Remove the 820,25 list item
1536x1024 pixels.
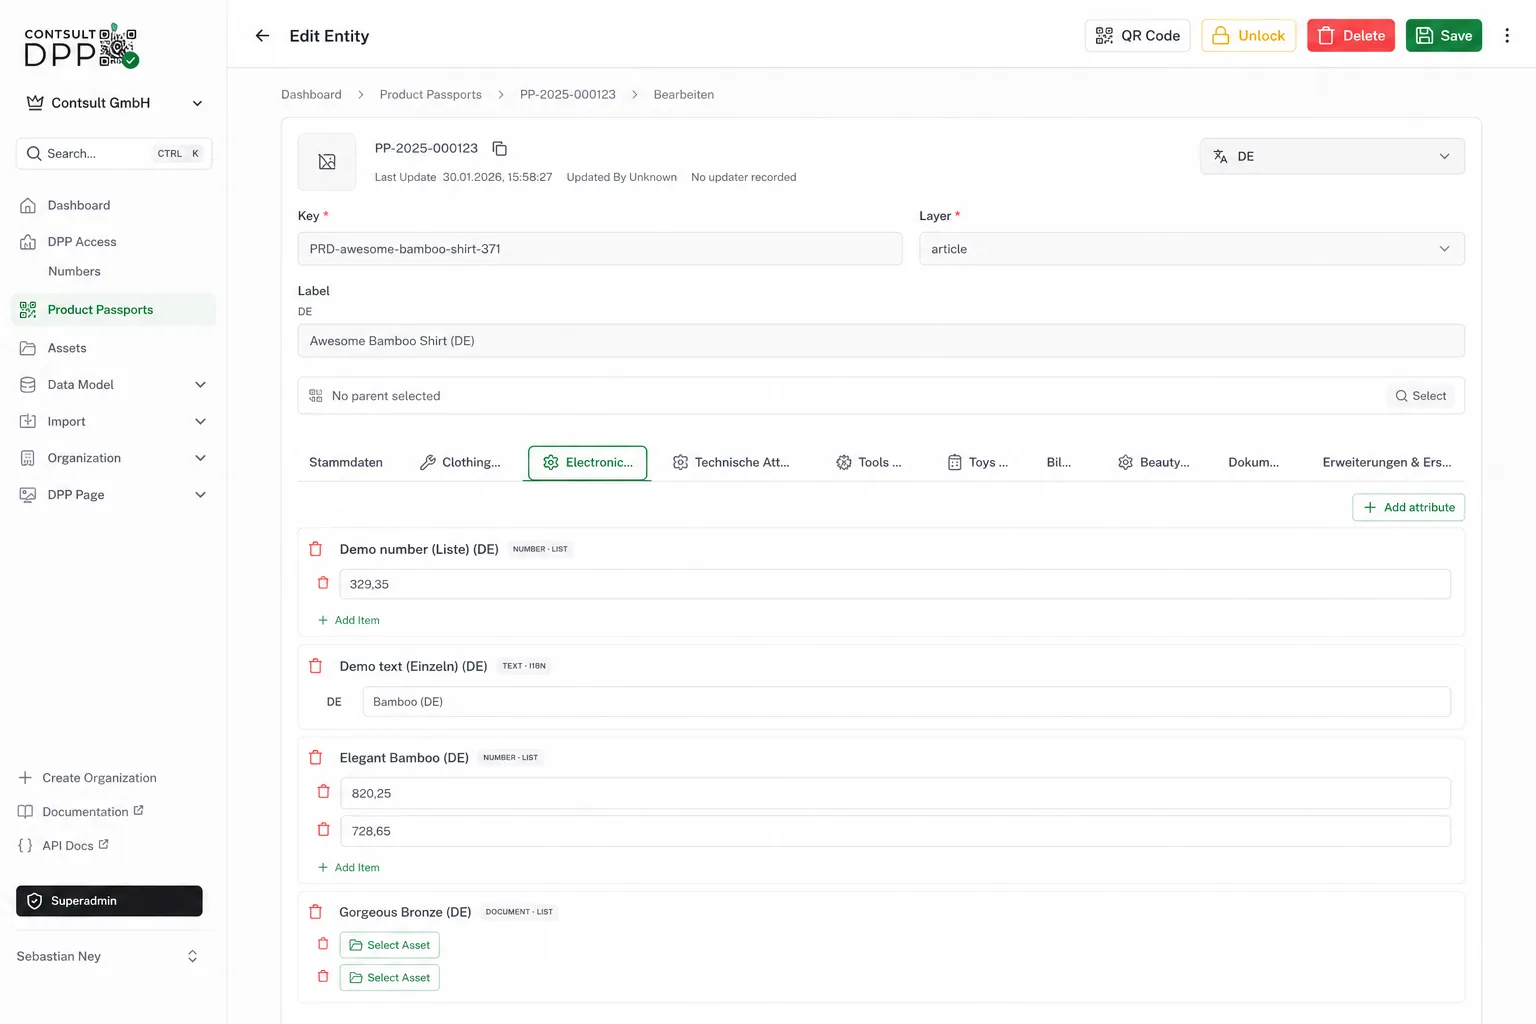323,792
